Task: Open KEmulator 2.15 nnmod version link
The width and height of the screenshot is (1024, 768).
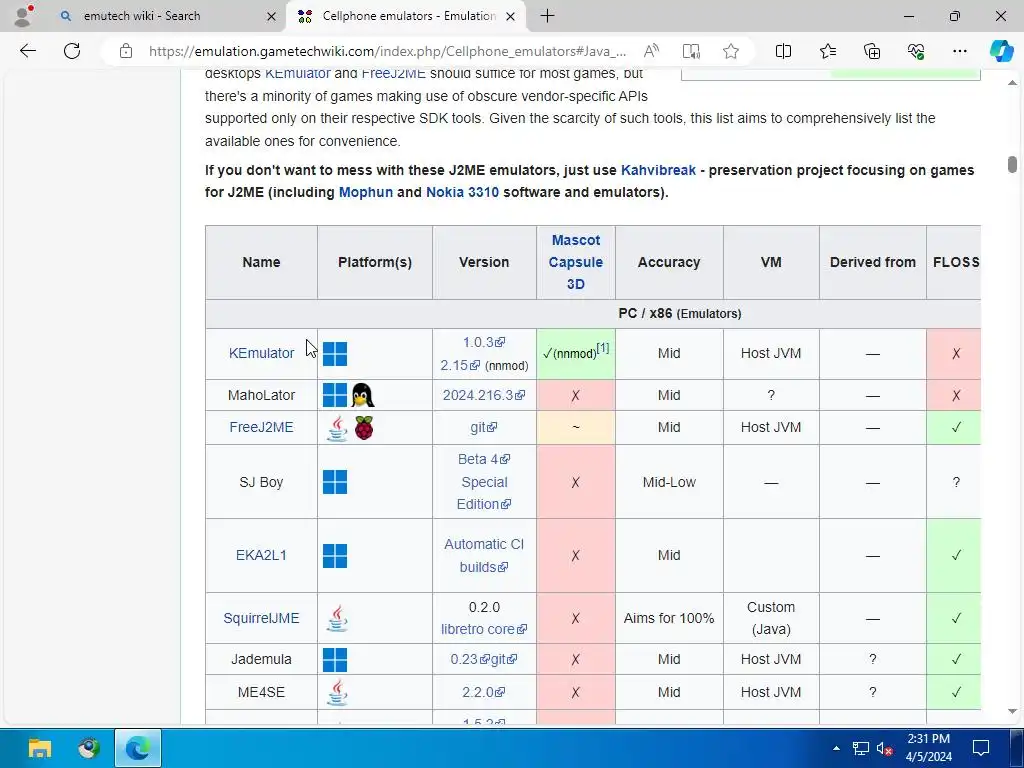Action: 460,365
